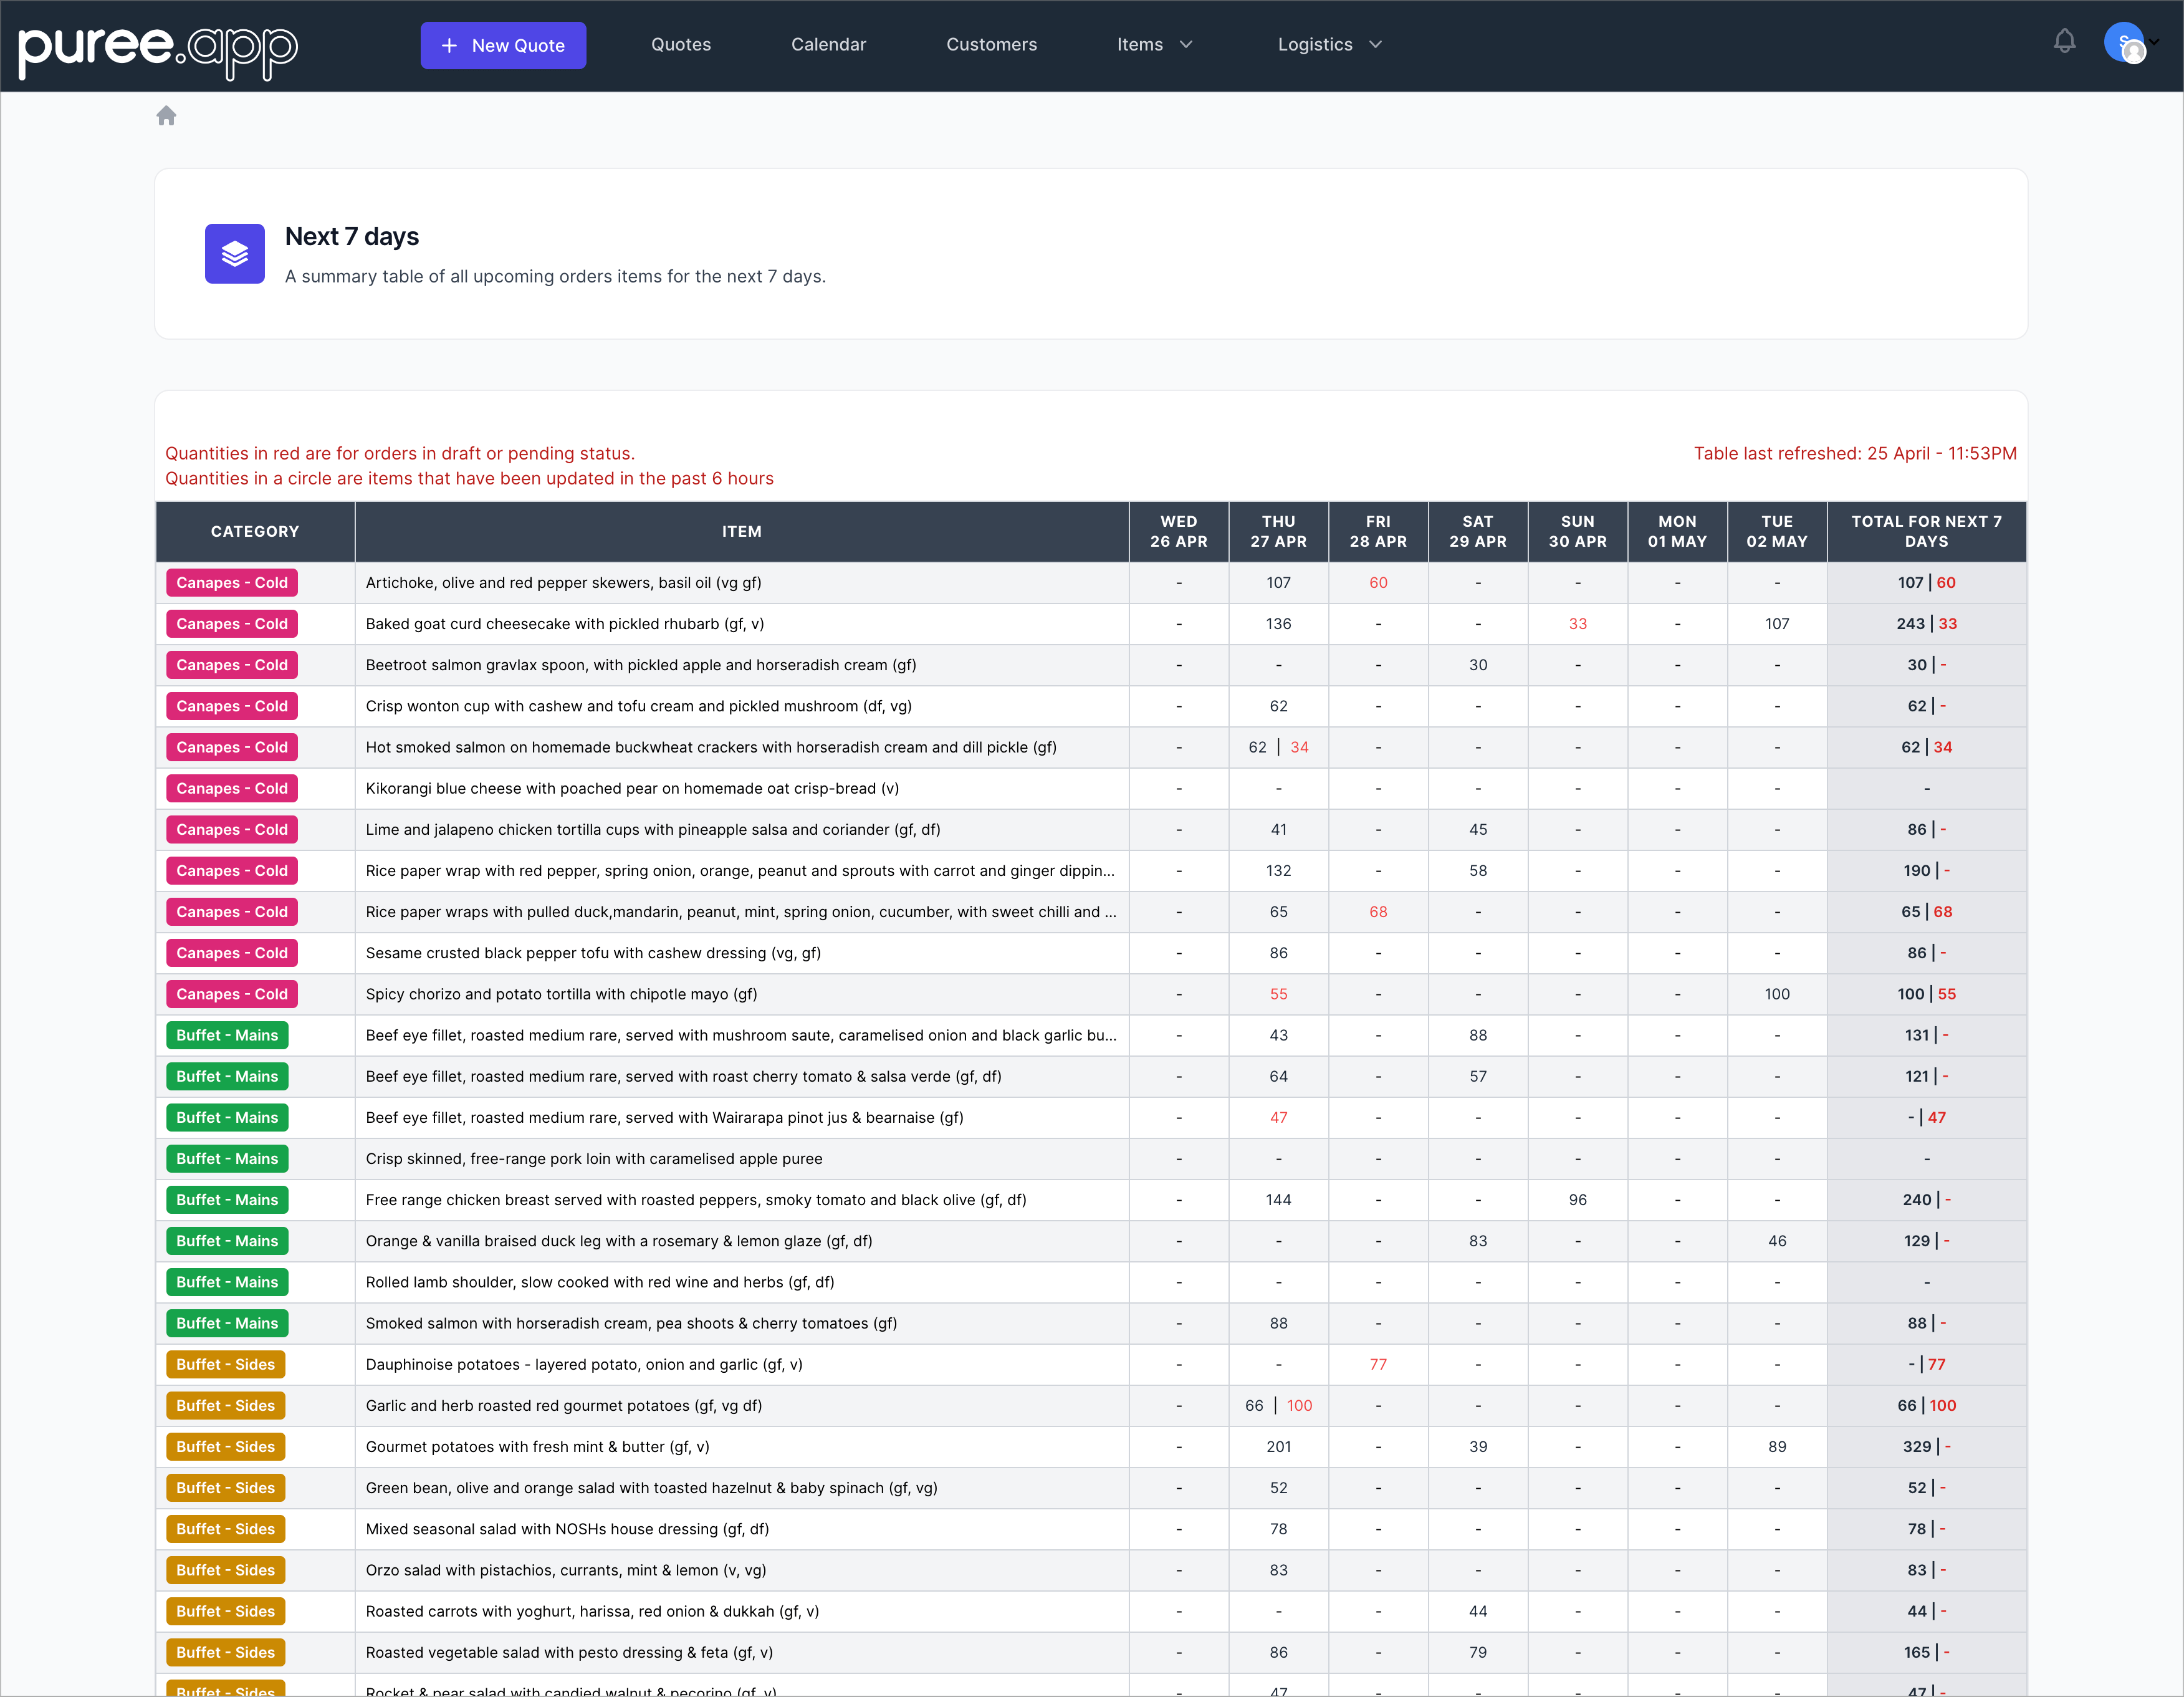
Task: Click 201 in the Gourmet potatoes row
Action: [x=1278, y=1447]
